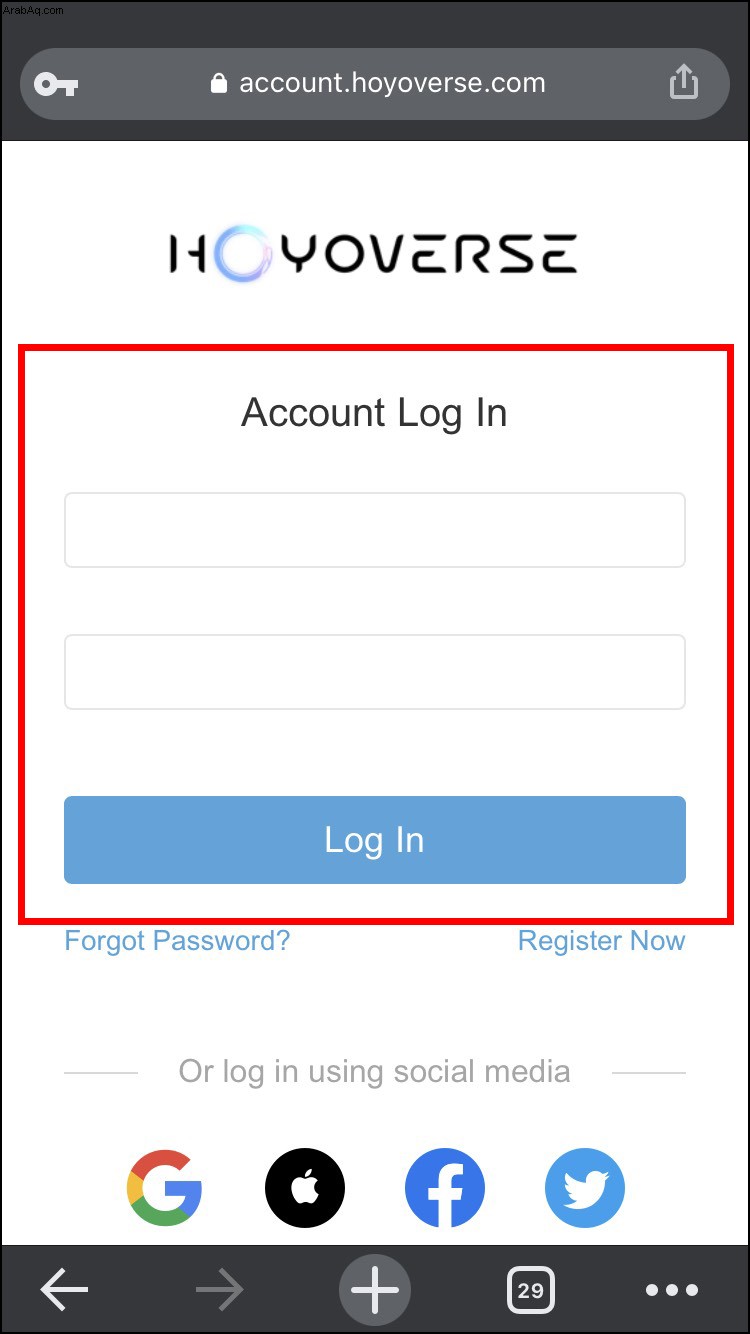Image resolution: width=750 pixels, height=1334 pixels.
Task: Sign in with the Facebook icon
Action: tap(445, 1188)
